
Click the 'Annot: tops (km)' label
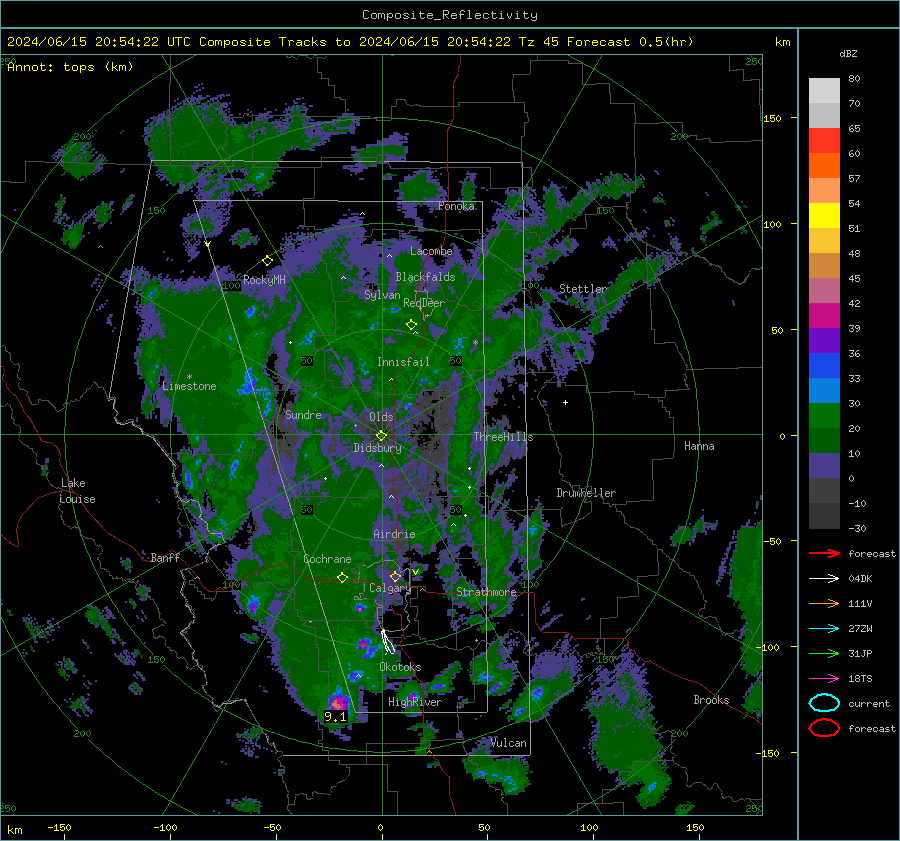point(70,67)
